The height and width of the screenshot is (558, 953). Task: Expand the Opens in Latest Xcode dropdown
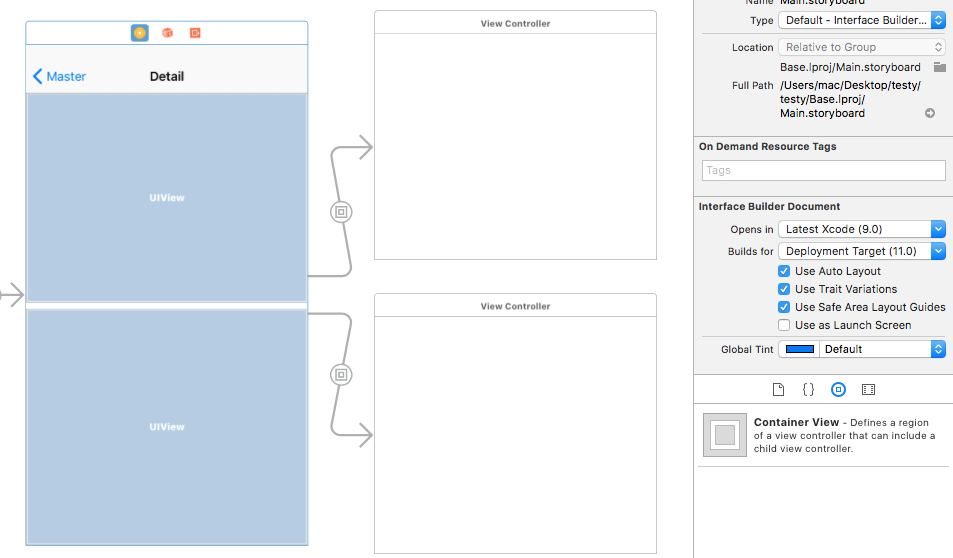coord(862,229)
